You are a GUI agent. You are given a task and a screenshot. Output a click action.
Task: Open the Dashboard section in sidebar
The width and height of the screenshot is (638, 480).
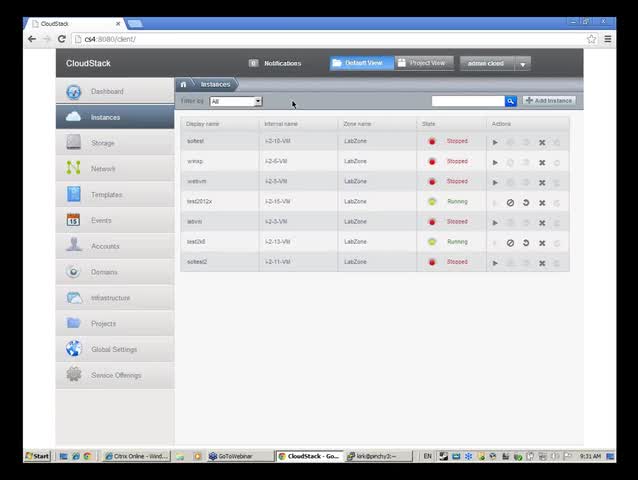[x=115, y=91]
